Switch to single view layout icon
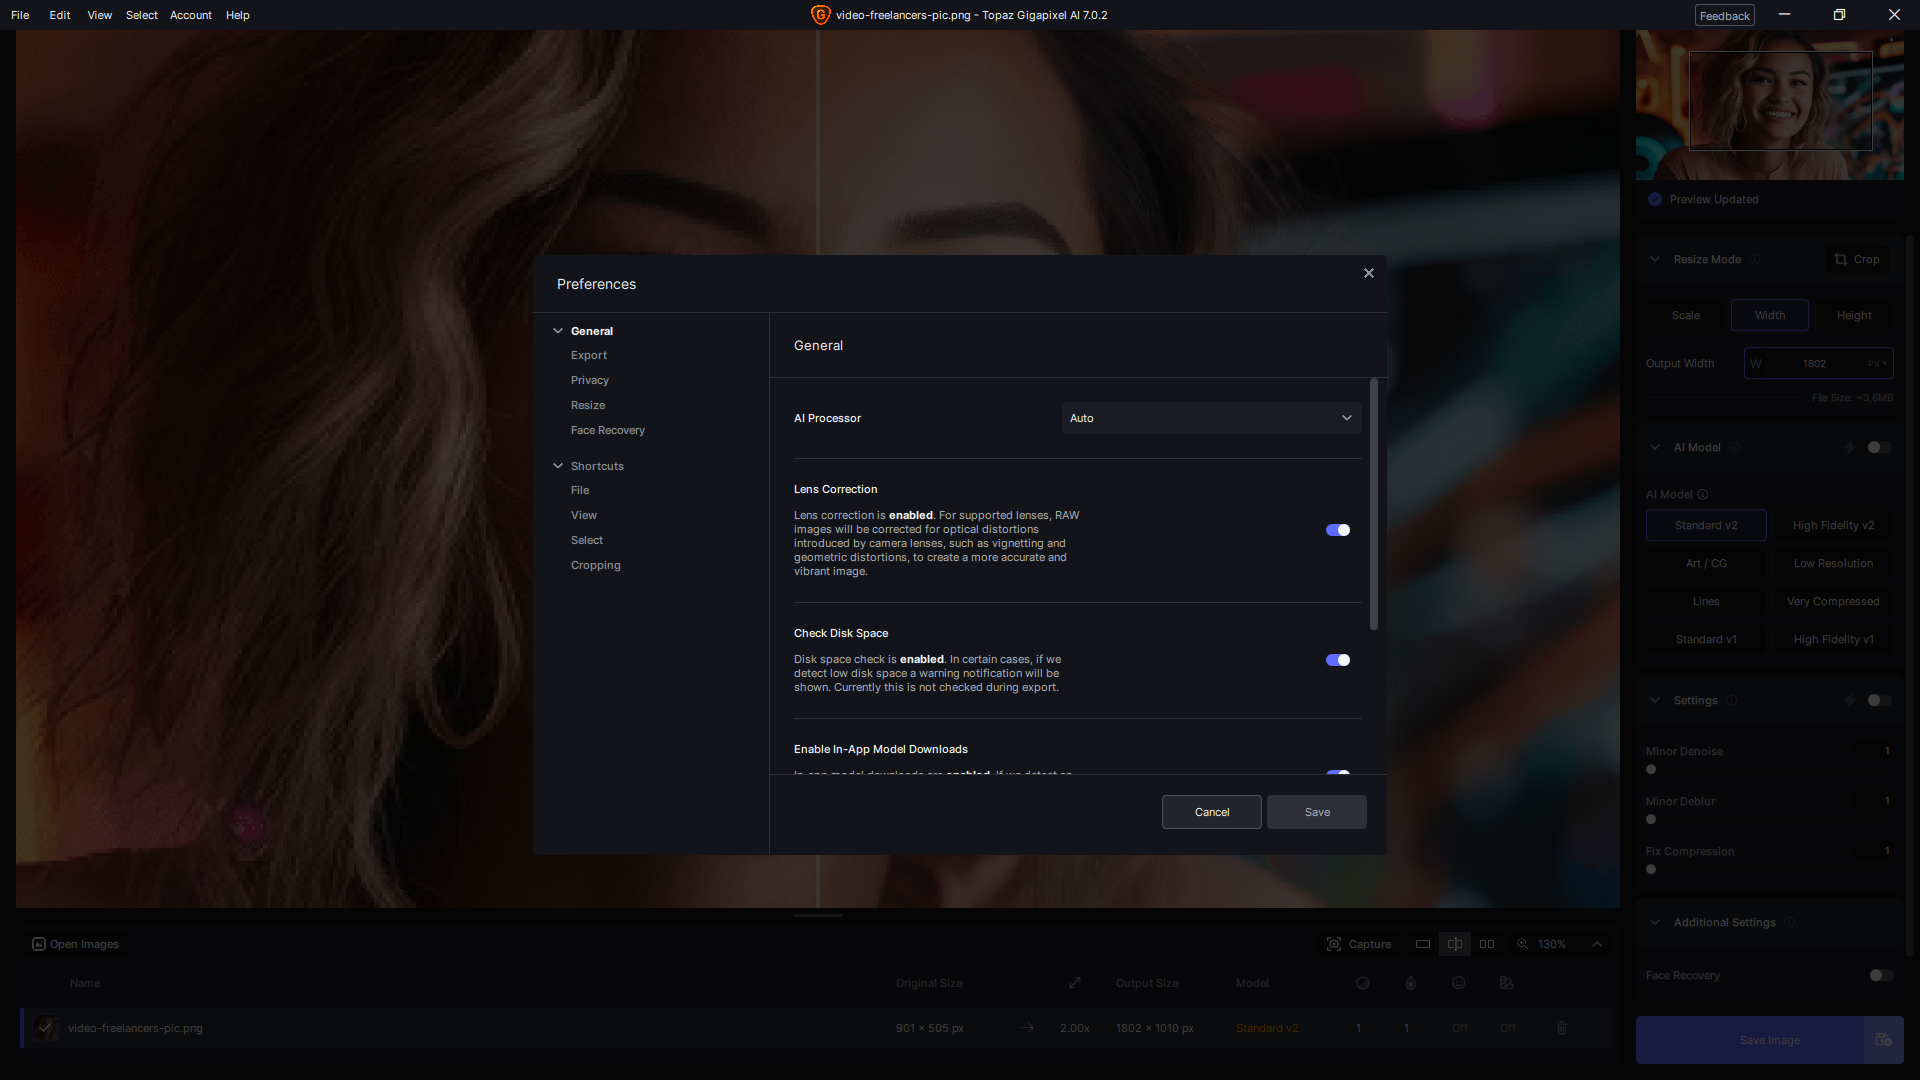The width and height of the screenshot is (1920, 1080). (x=1423, y=944)
